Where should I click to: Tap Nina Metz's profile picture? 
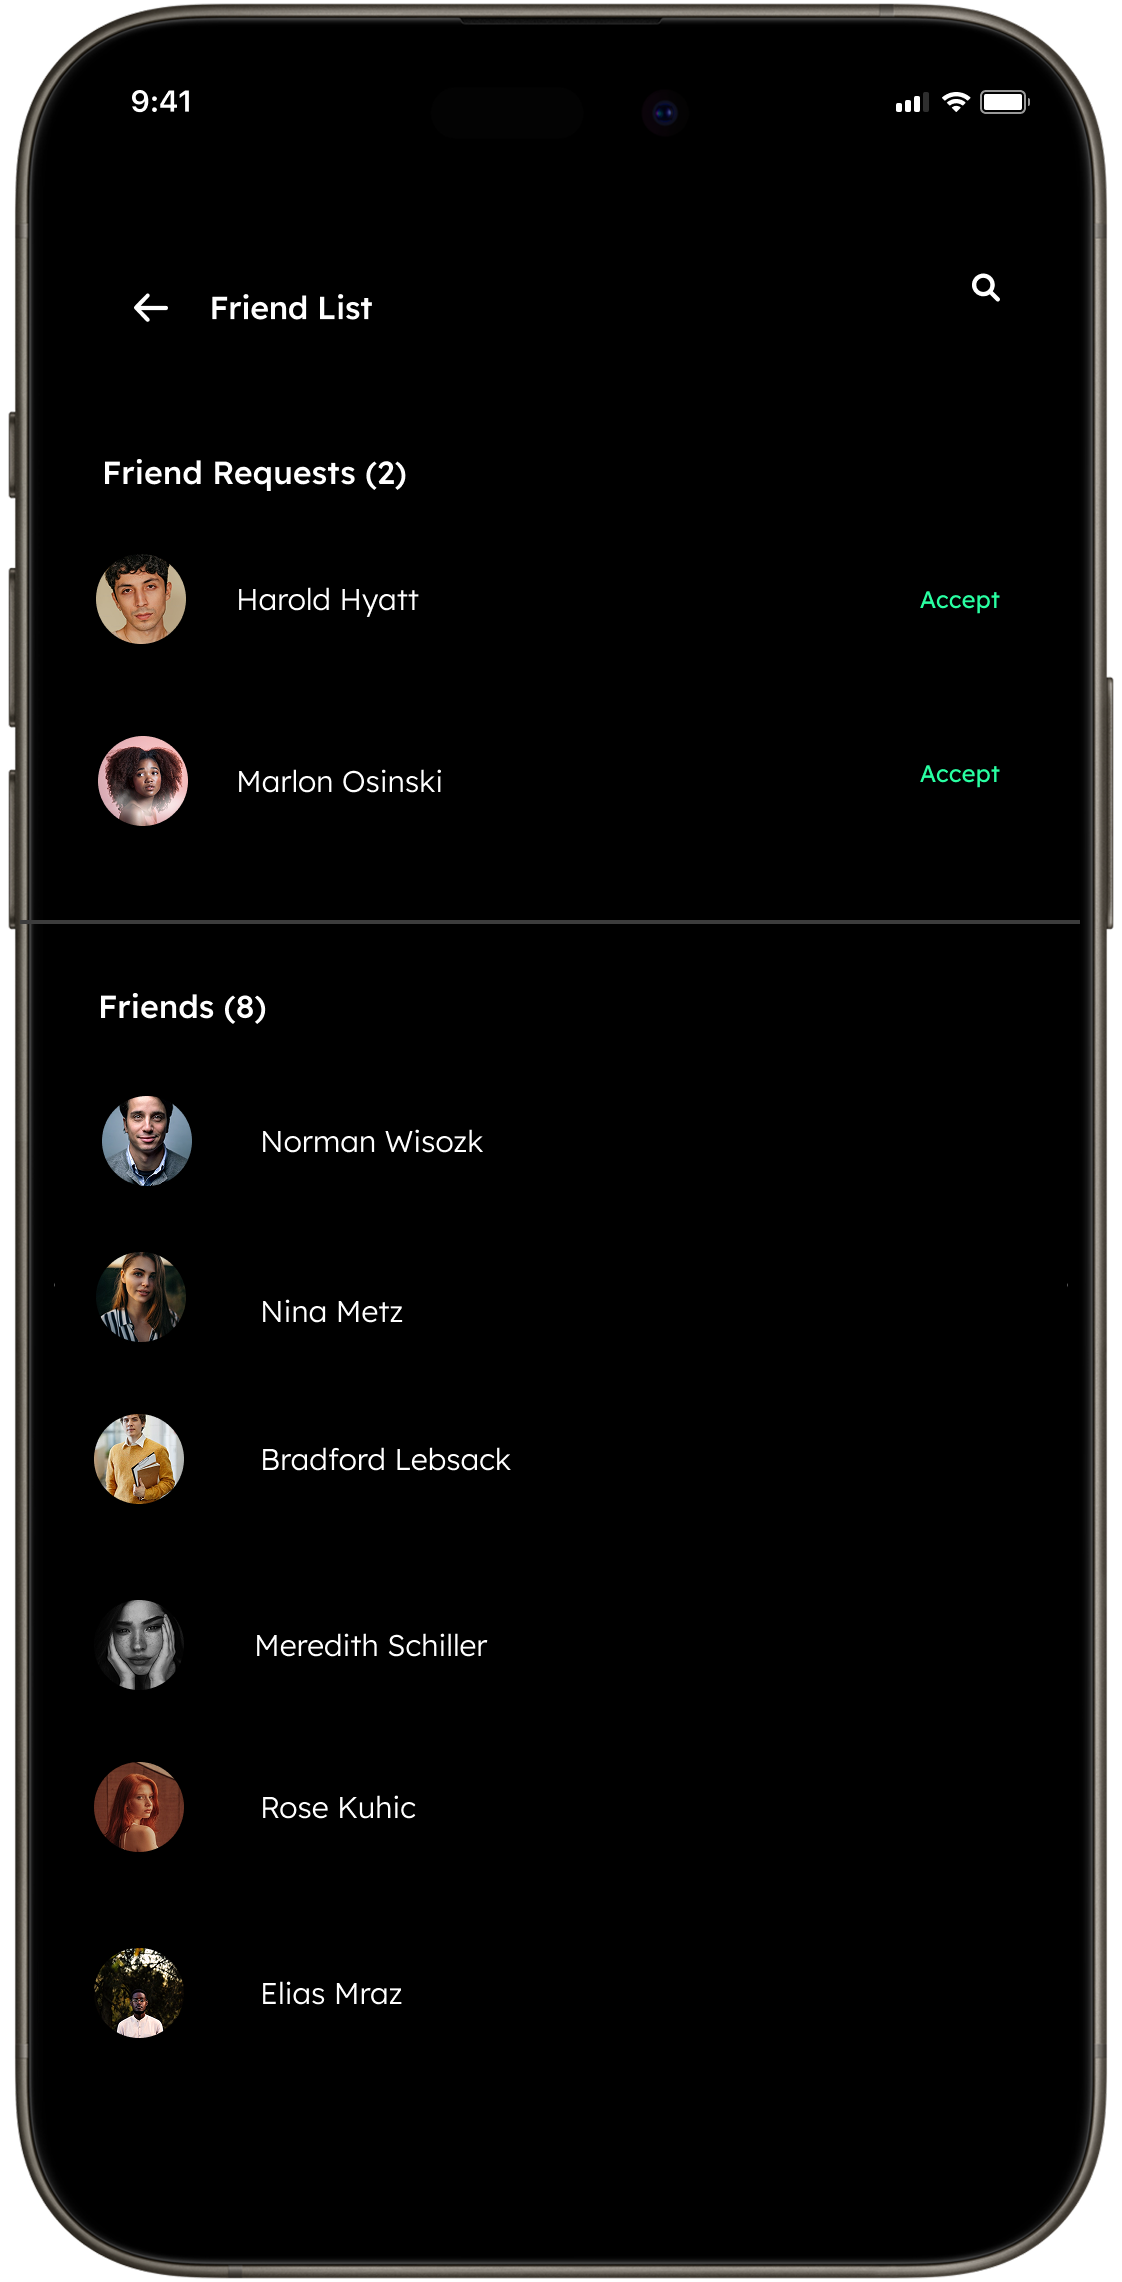point(141,1297)
